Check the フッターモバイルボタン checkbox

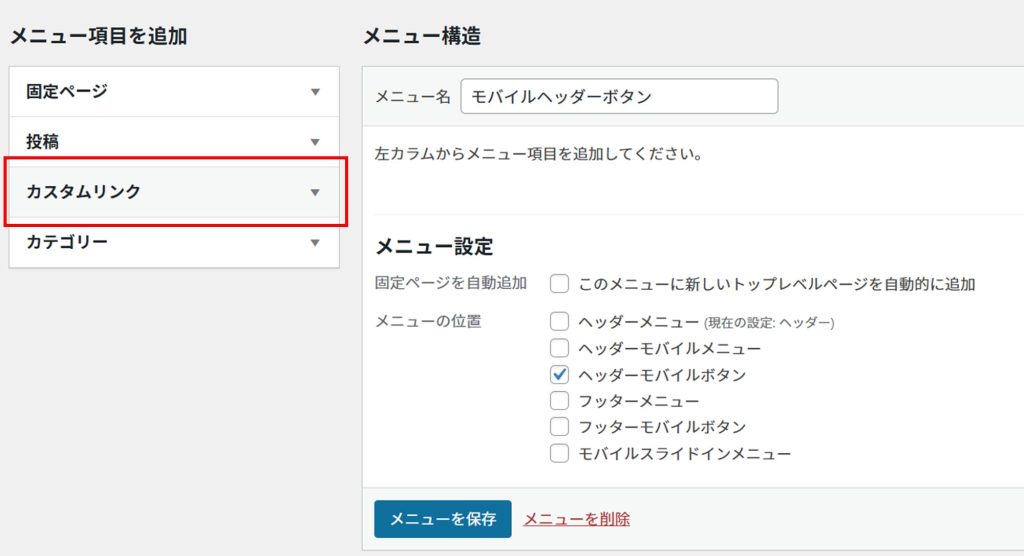pyautogui.click(x=560, y=427)
